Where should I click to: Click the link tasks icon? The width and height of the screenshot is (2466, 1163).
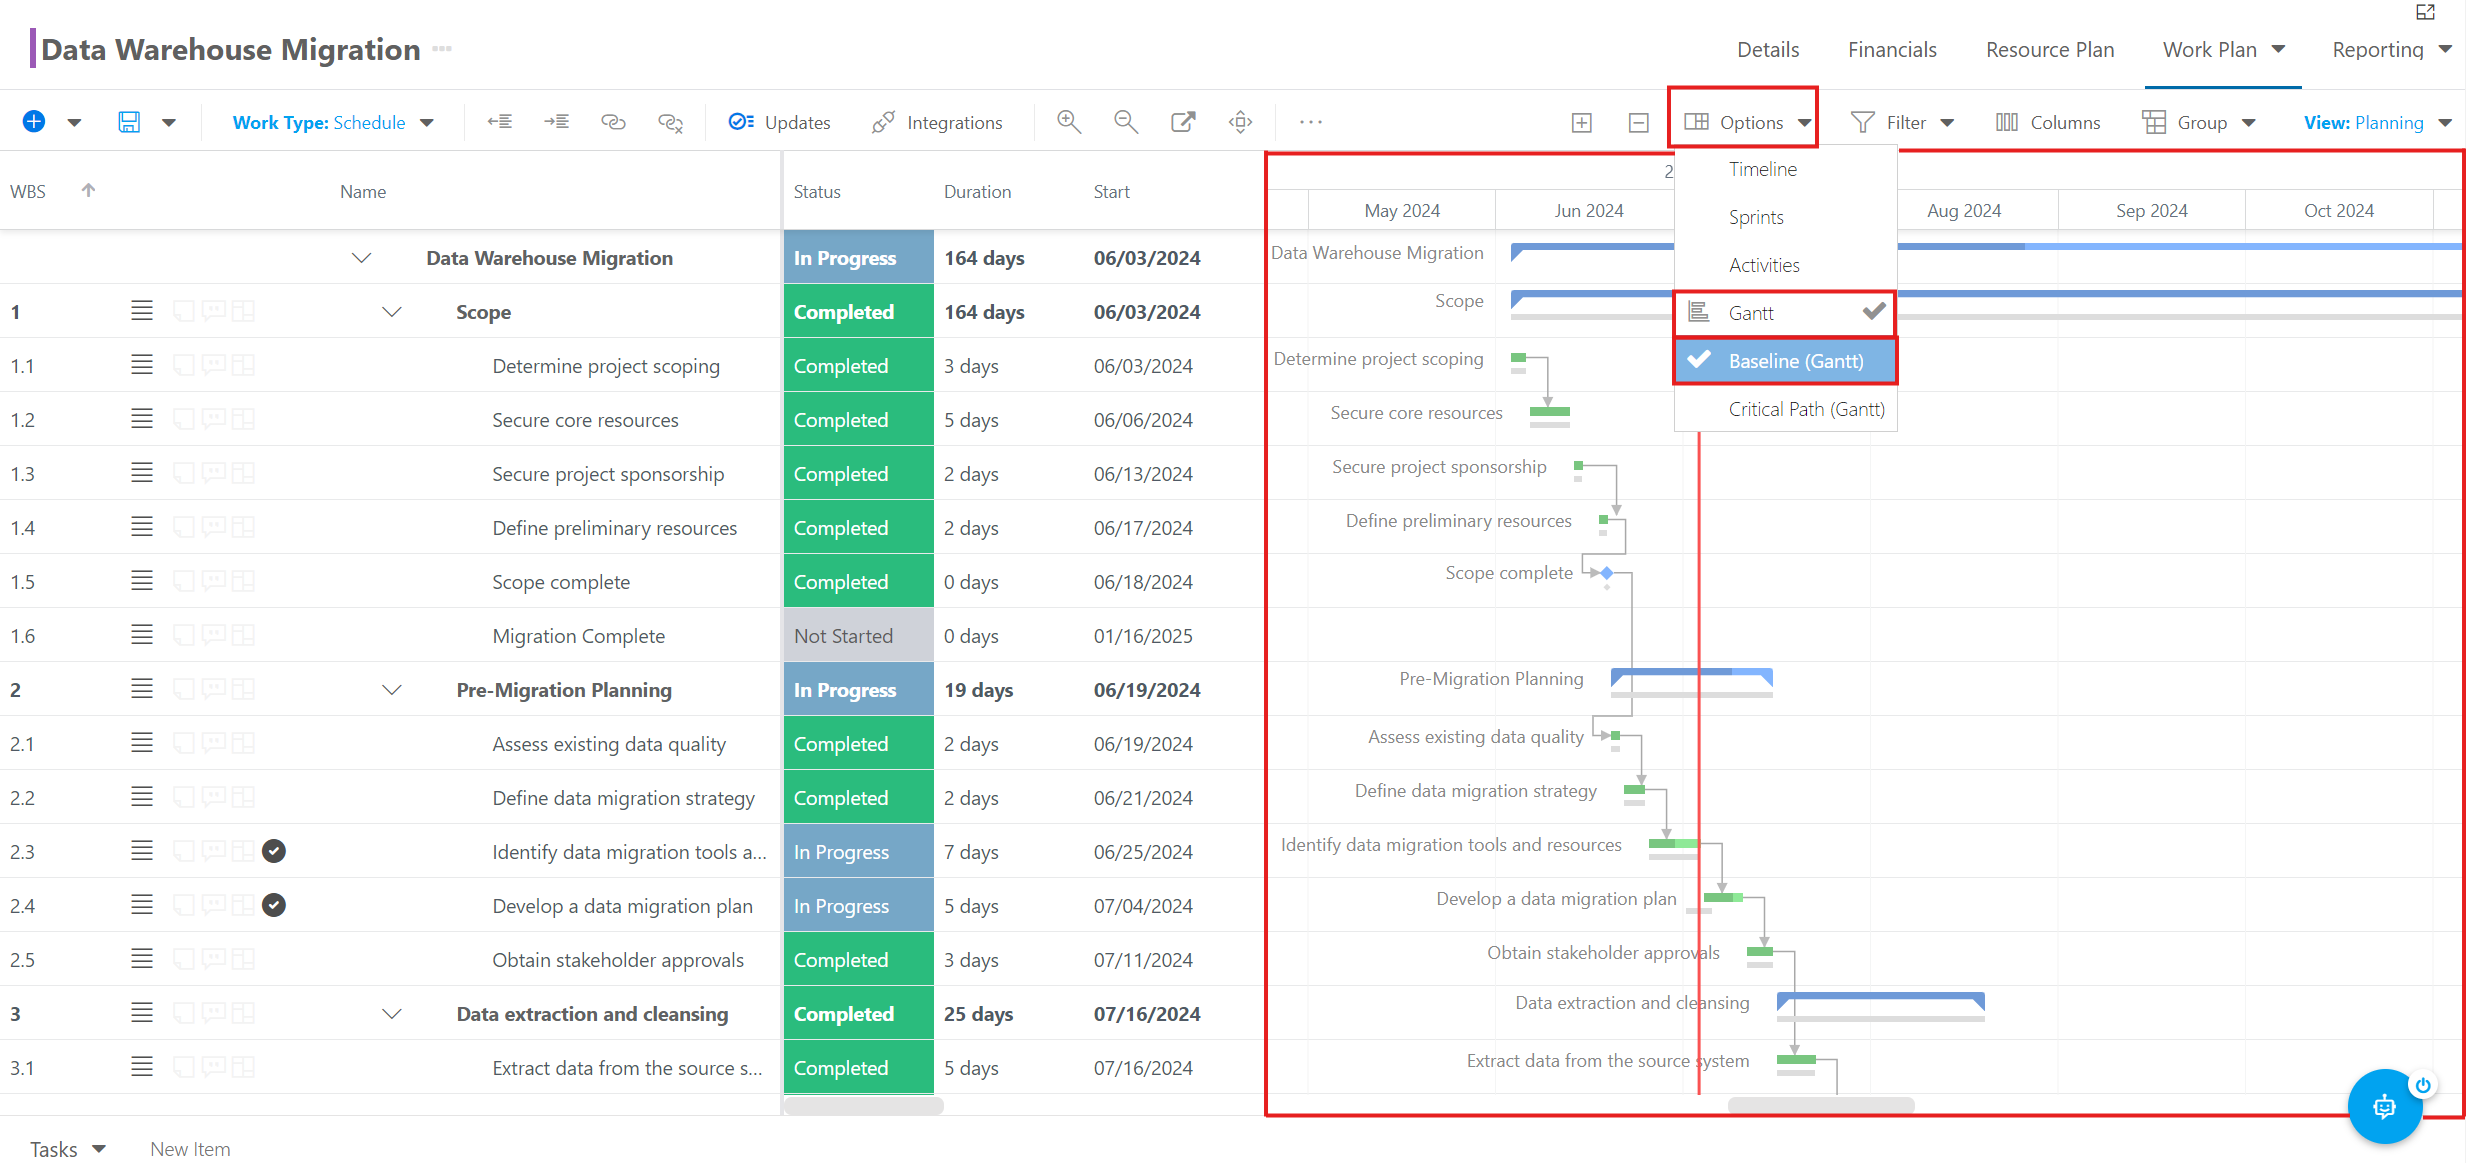613,122
